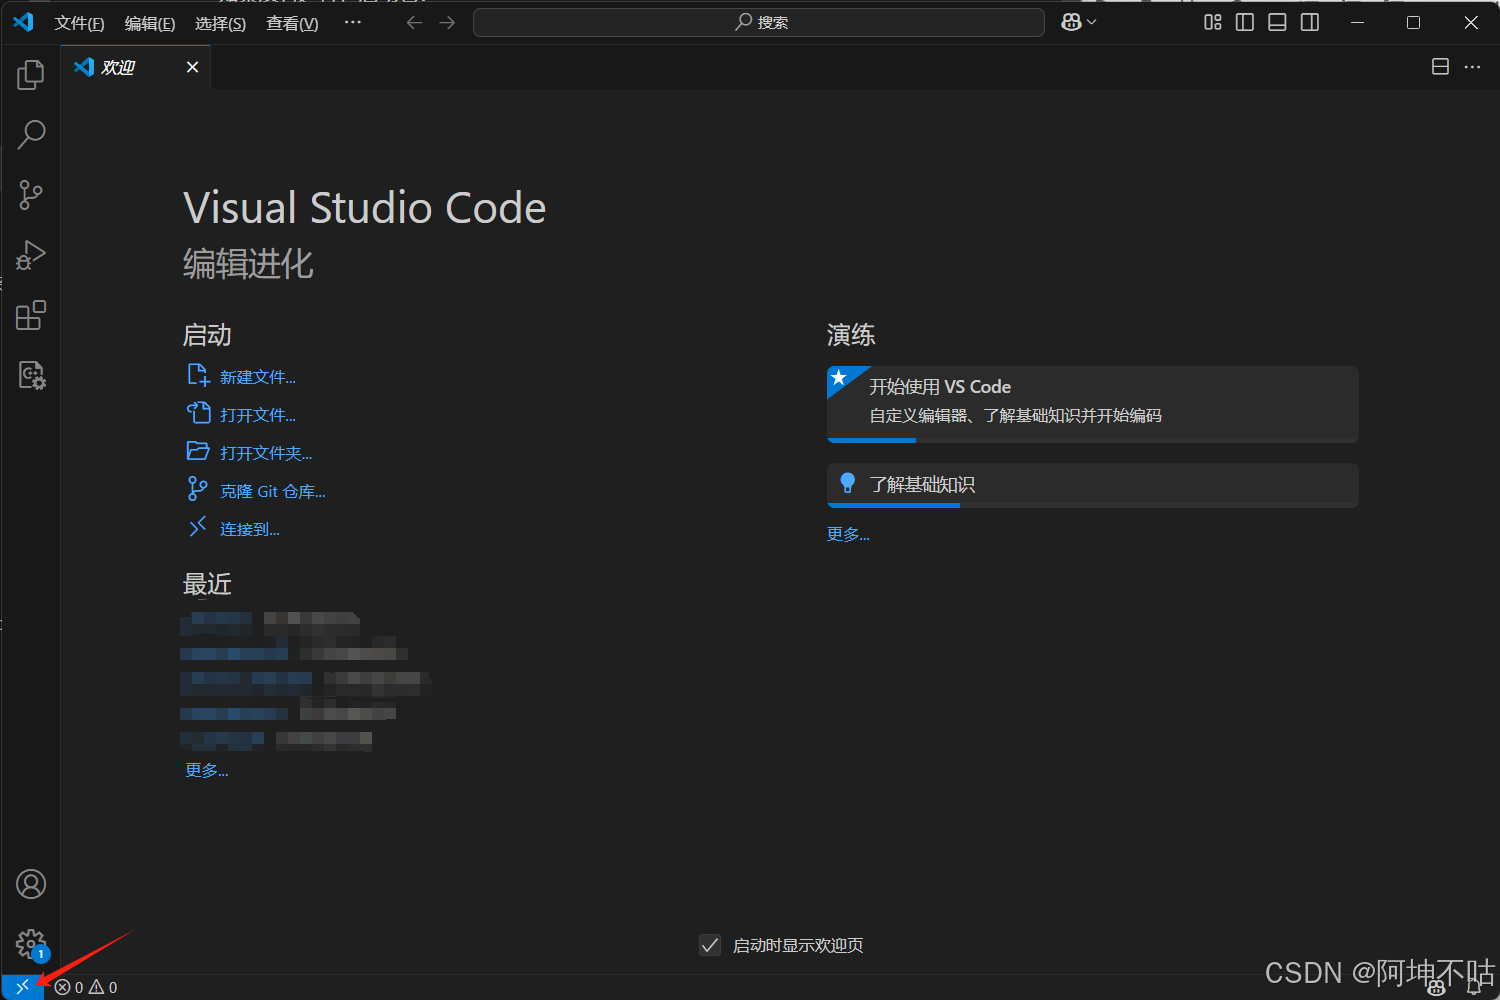This screenshot has height=1000, width=1500.
Task: Click the 搜索 command center box
Action: click(x=759, y=22)
